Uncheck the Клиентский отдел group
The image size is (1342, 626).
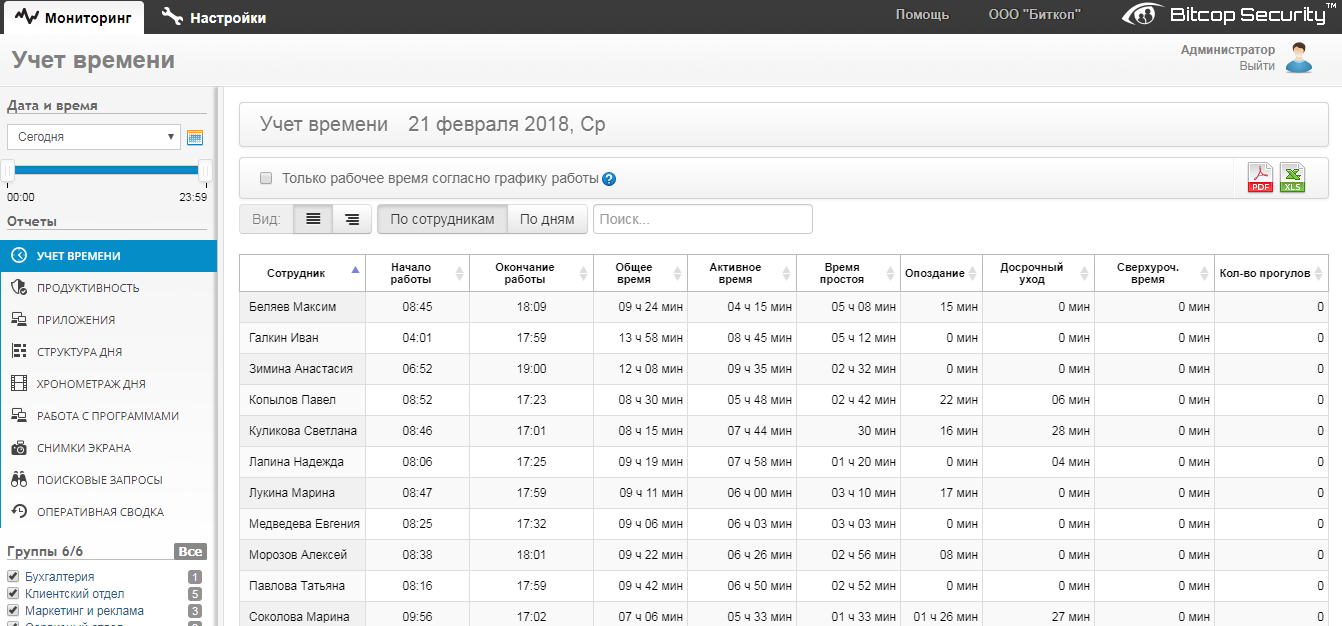13,594
